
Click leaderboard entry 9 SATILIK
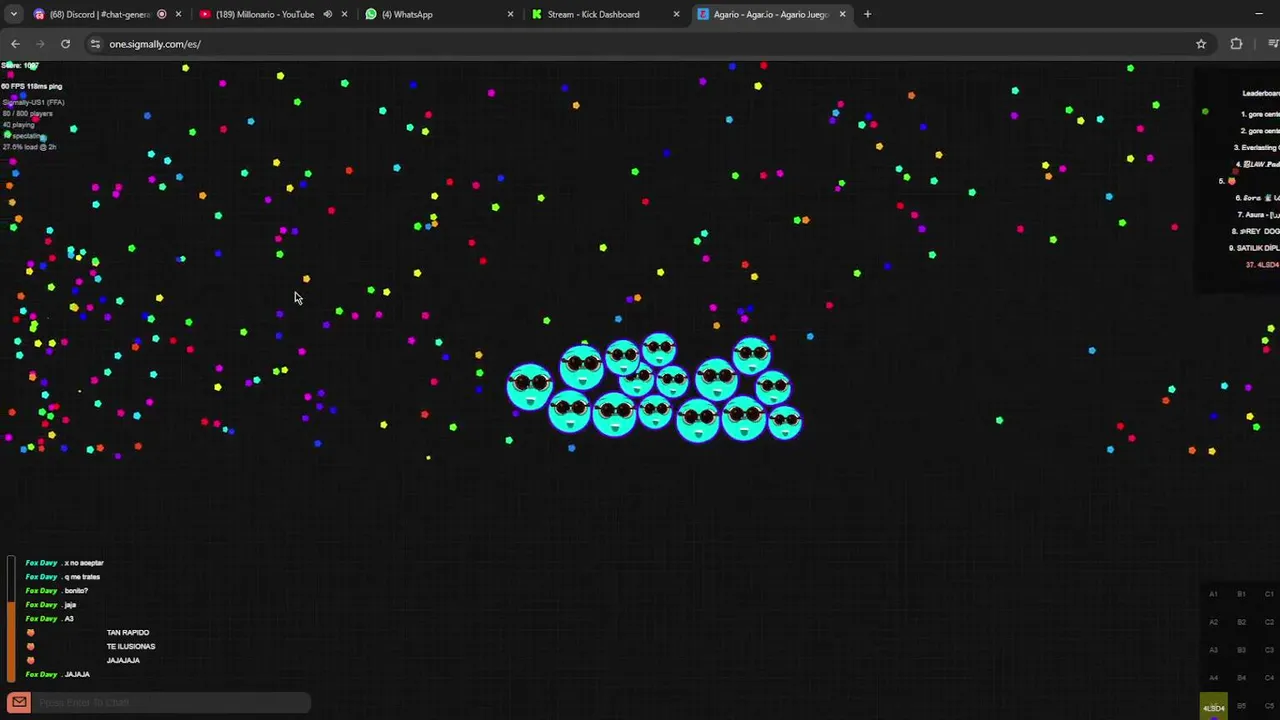[1255, 248]
